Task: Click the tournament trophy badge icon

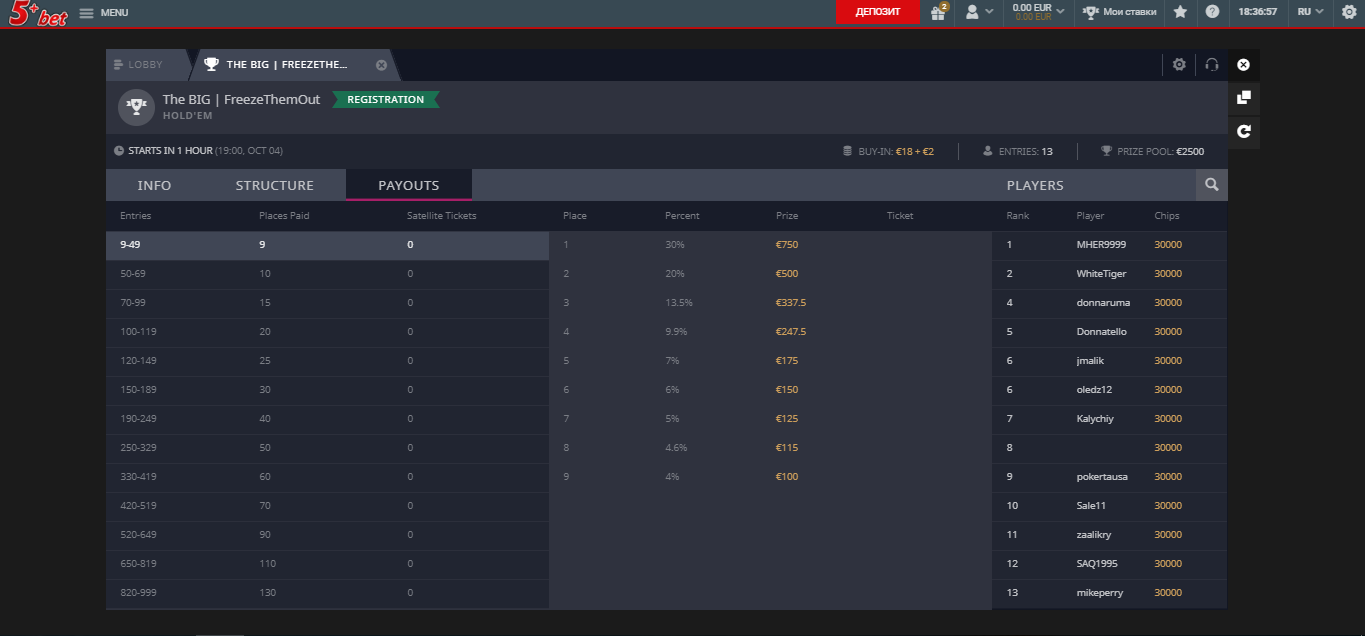Action: [136, 107]
